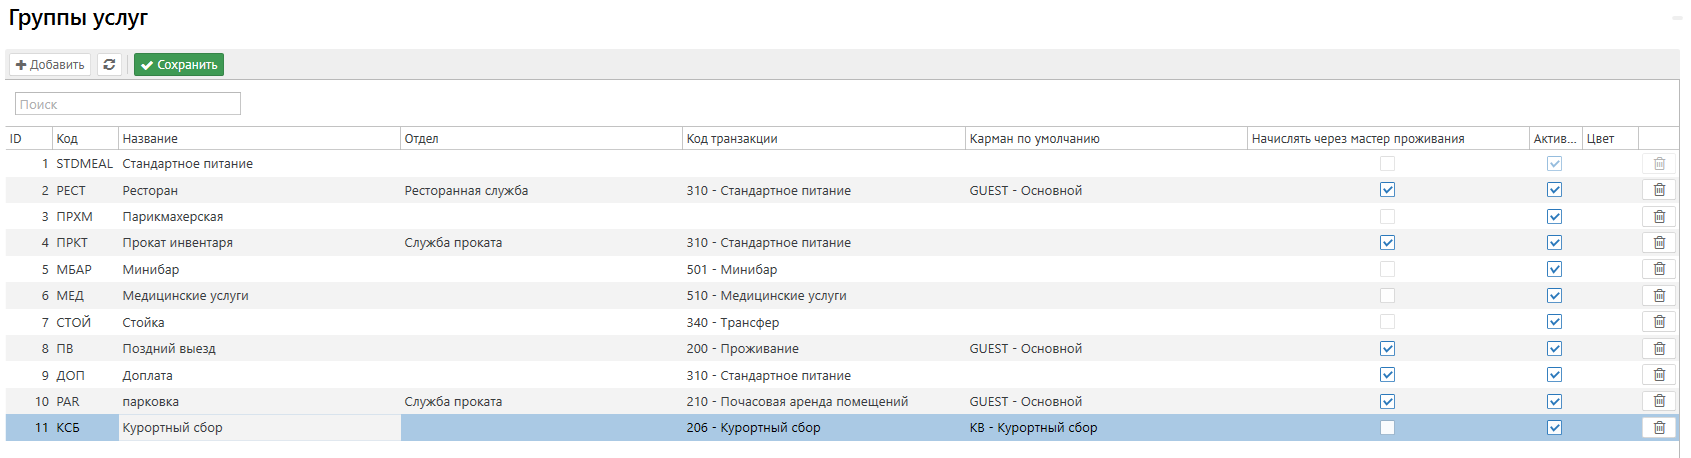Open the transaction code cell for Минибар
This screenshot has height=458, width=1691.
click(822, 270)
